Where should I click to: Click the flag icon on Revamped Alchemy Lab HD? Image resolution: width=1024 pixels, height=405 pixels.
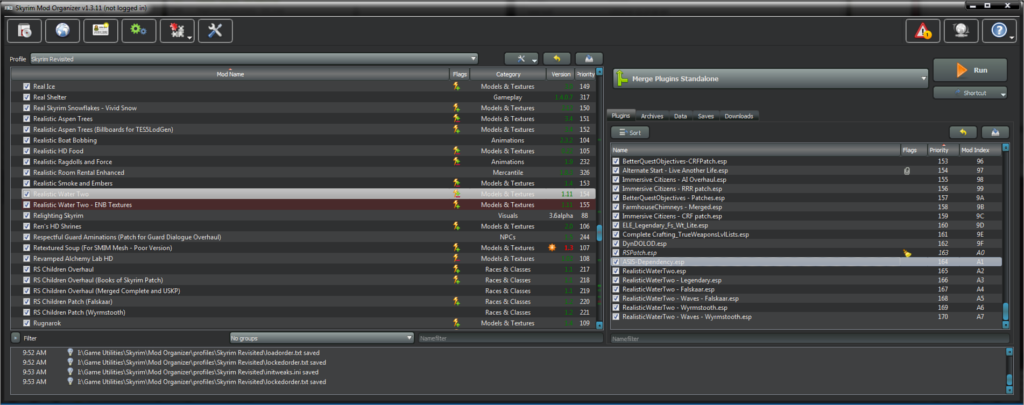point(456,258)
